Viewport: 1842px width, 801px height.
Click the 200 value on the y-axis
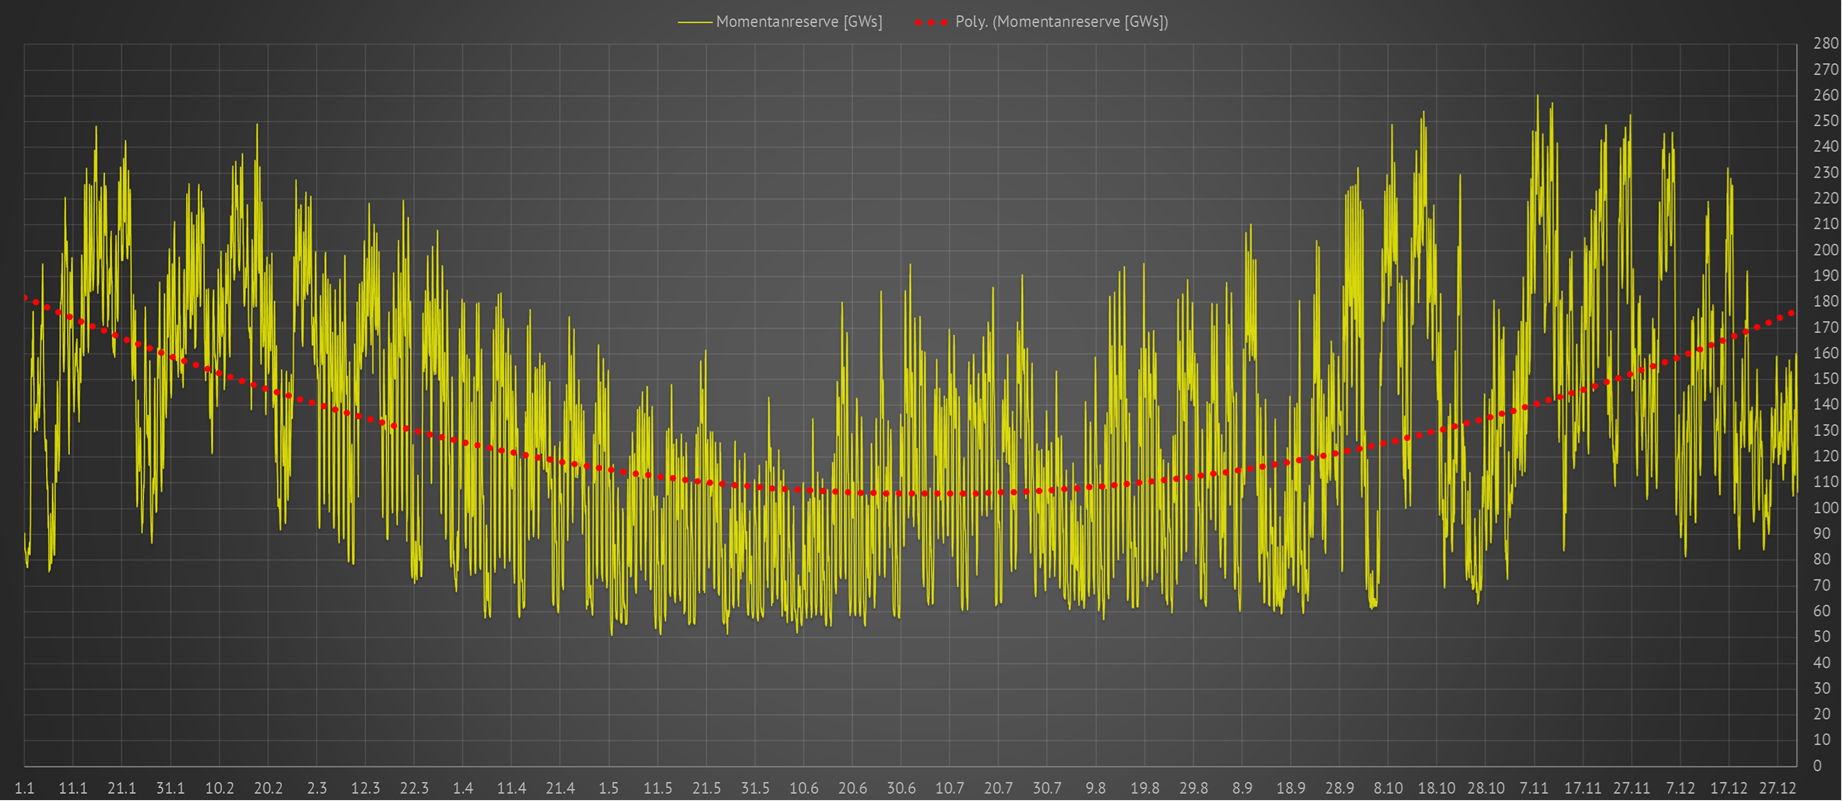tap(1826, 250)
